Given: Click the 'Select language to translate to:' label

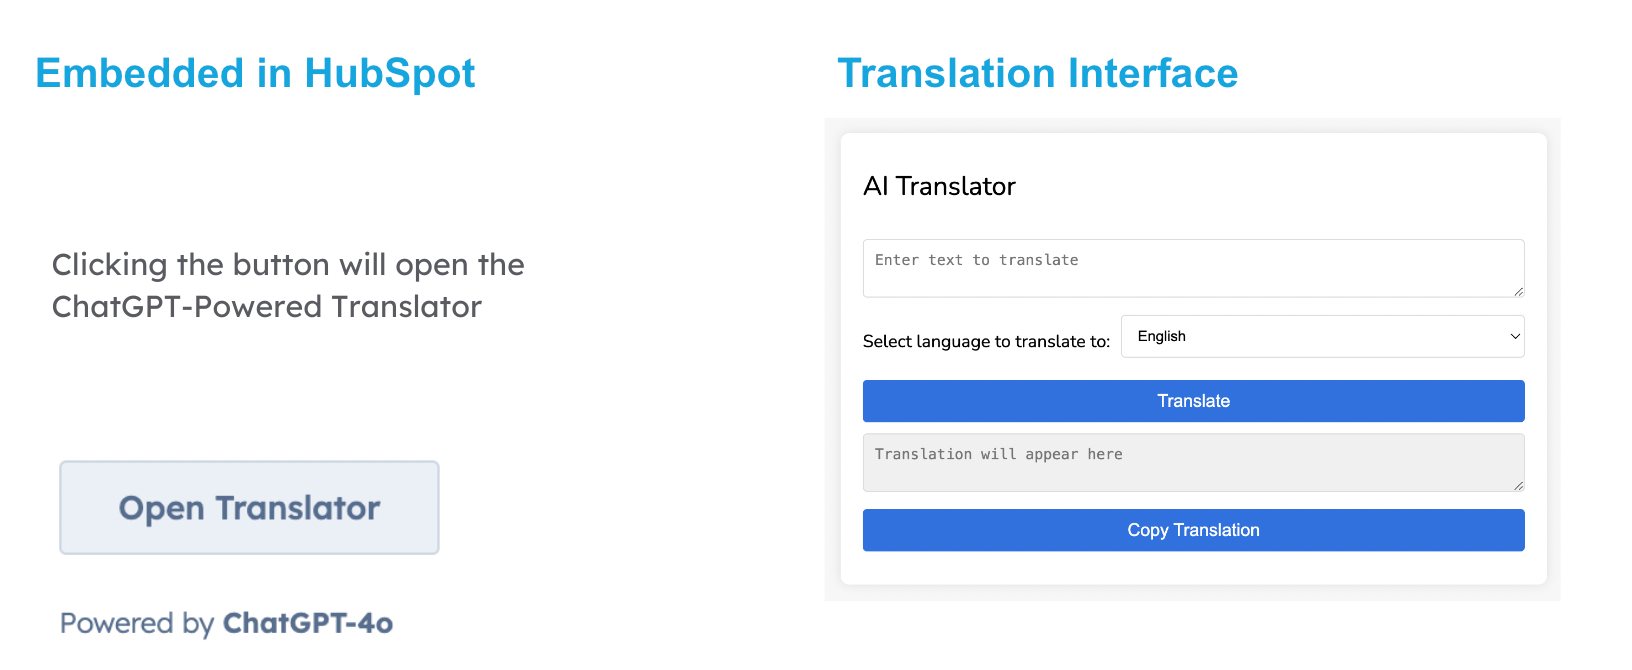Looking at the screenshot, I should (986, 341).
